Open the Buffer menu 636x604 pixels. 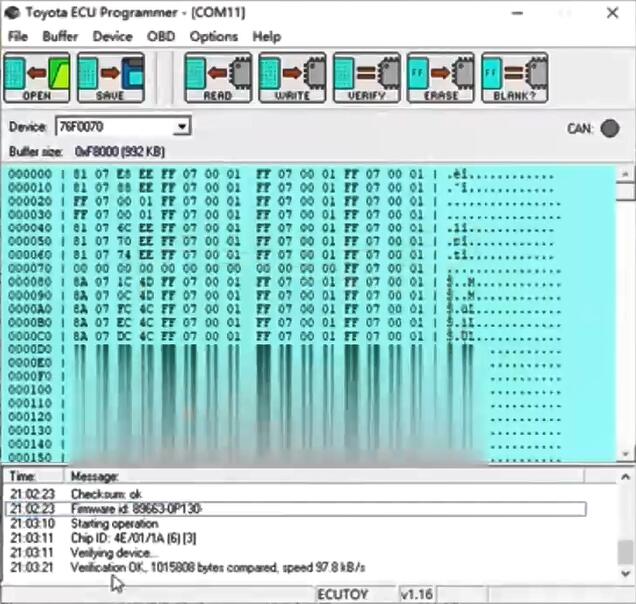(x=60, y=37)
